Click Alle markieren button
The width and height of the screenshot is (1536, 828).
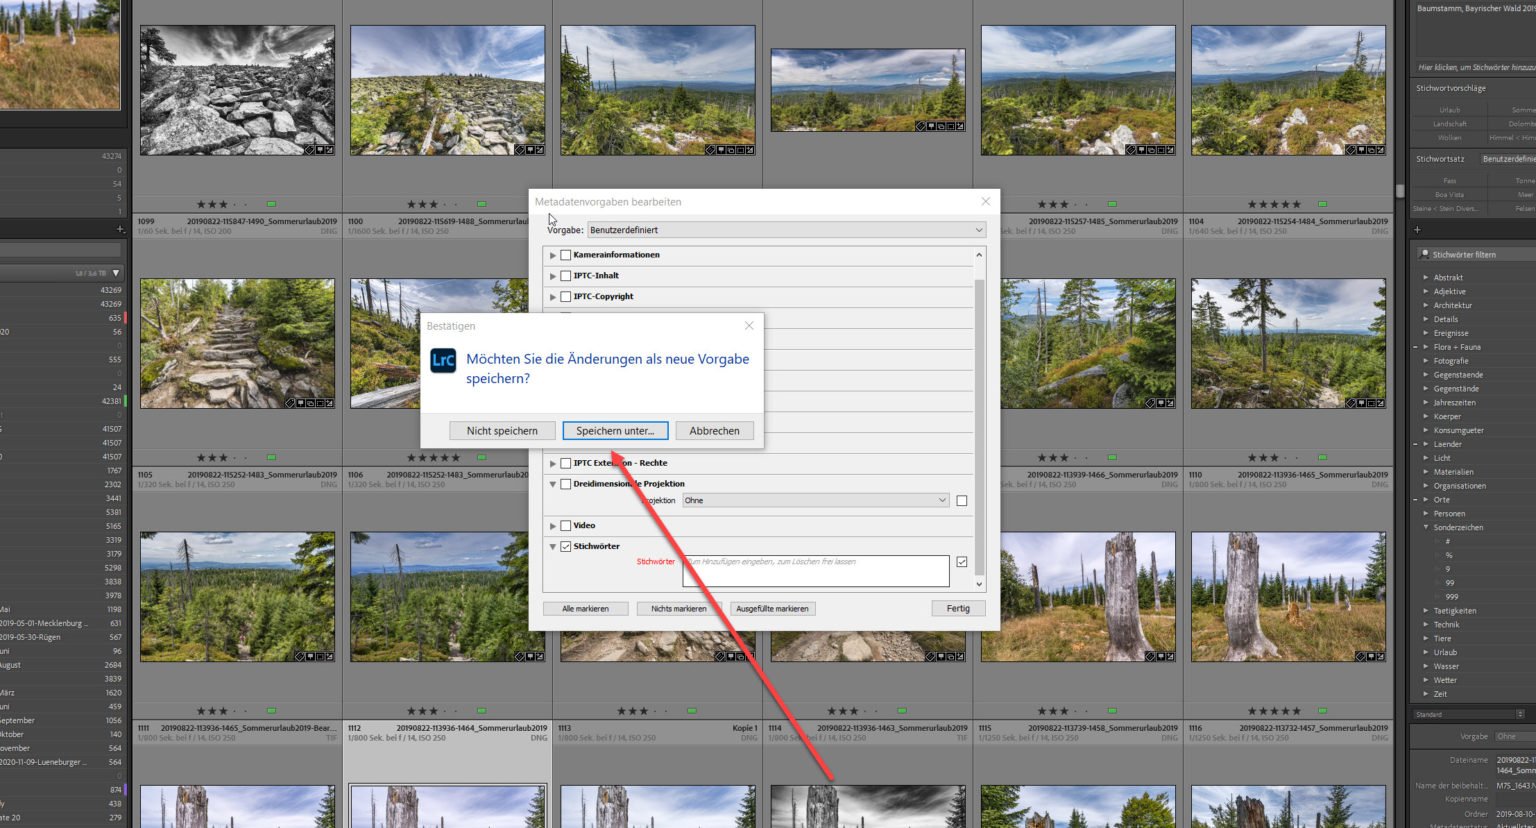tap(585, 608)
